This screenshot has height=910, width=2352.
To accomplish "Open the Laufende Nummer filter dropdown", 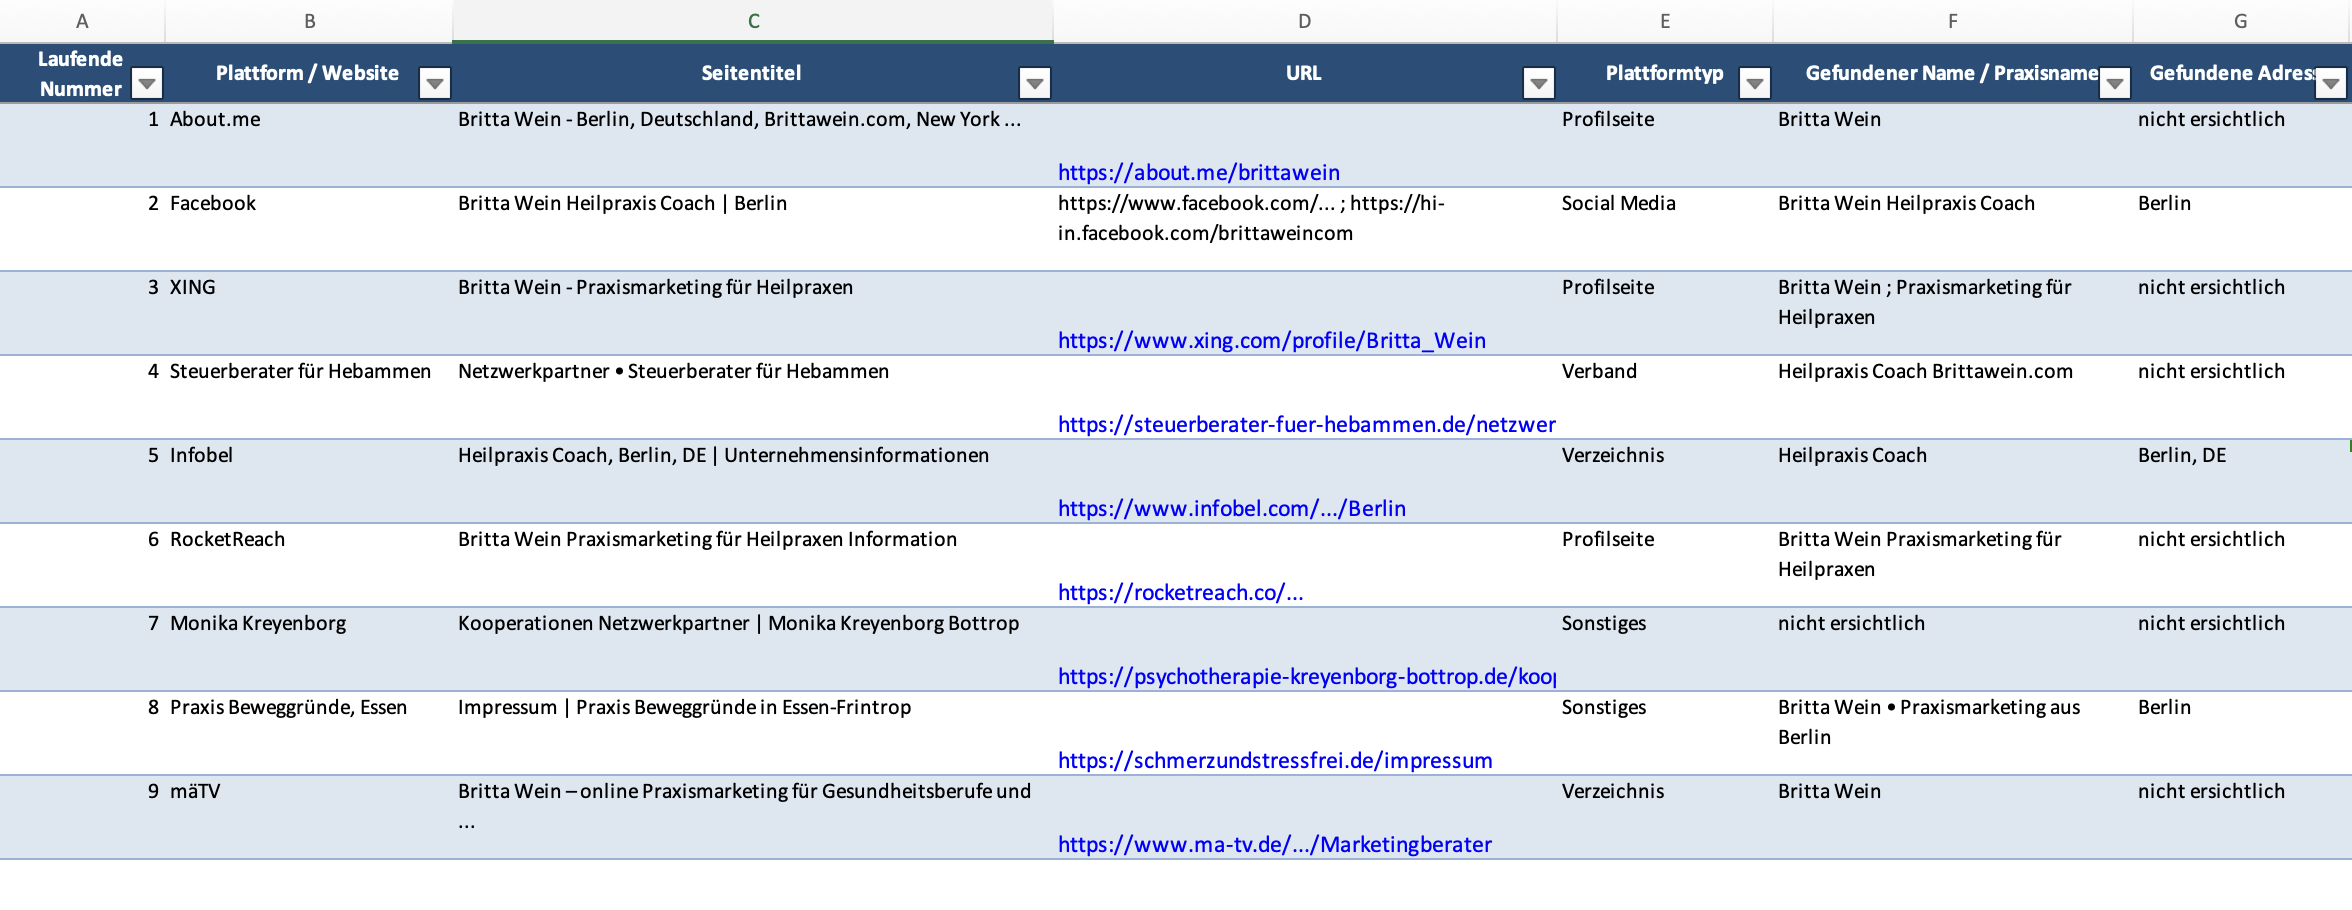I will (147, 84).
